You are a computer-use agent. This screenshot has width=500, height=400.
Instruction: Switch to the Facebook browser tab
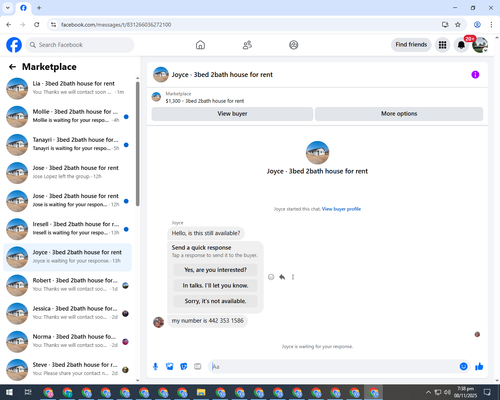23,8
